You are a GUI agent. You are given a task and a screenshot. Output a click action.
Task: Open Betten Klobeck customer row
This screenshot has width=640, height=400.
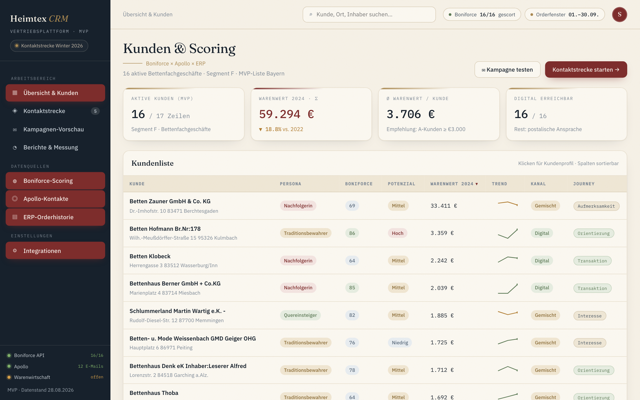pos(375,260)
